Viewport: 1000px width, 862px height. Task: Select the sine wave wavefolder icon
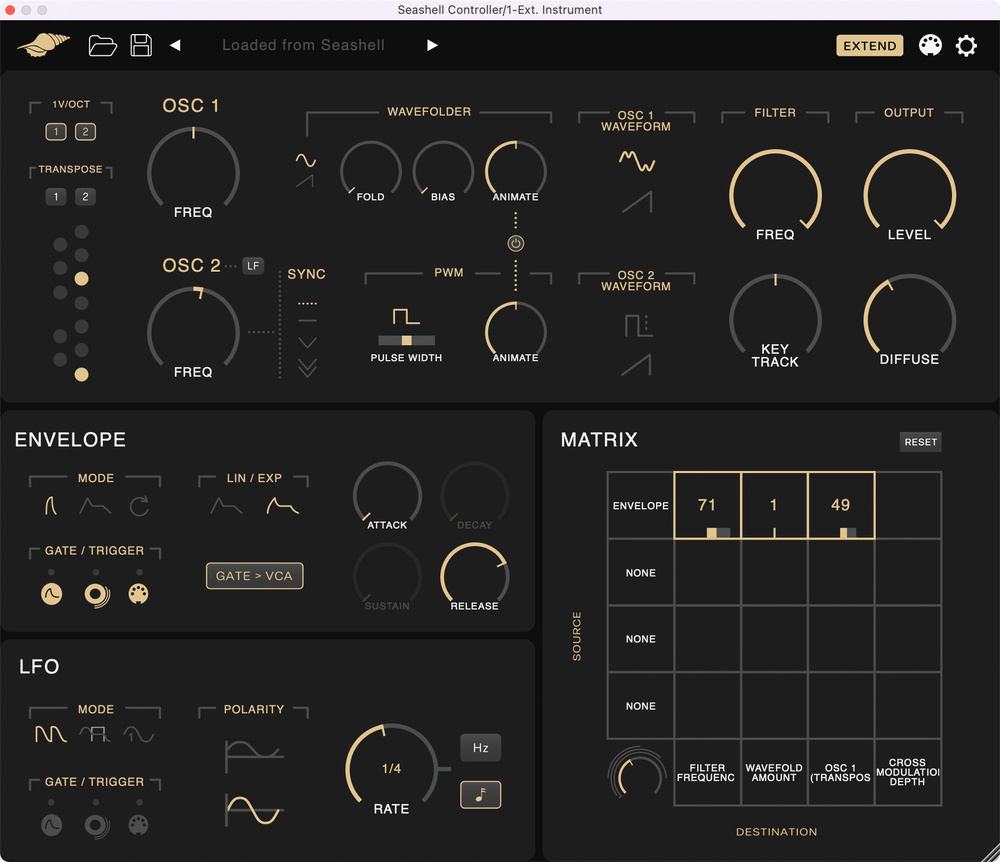[x=305, y=160]
